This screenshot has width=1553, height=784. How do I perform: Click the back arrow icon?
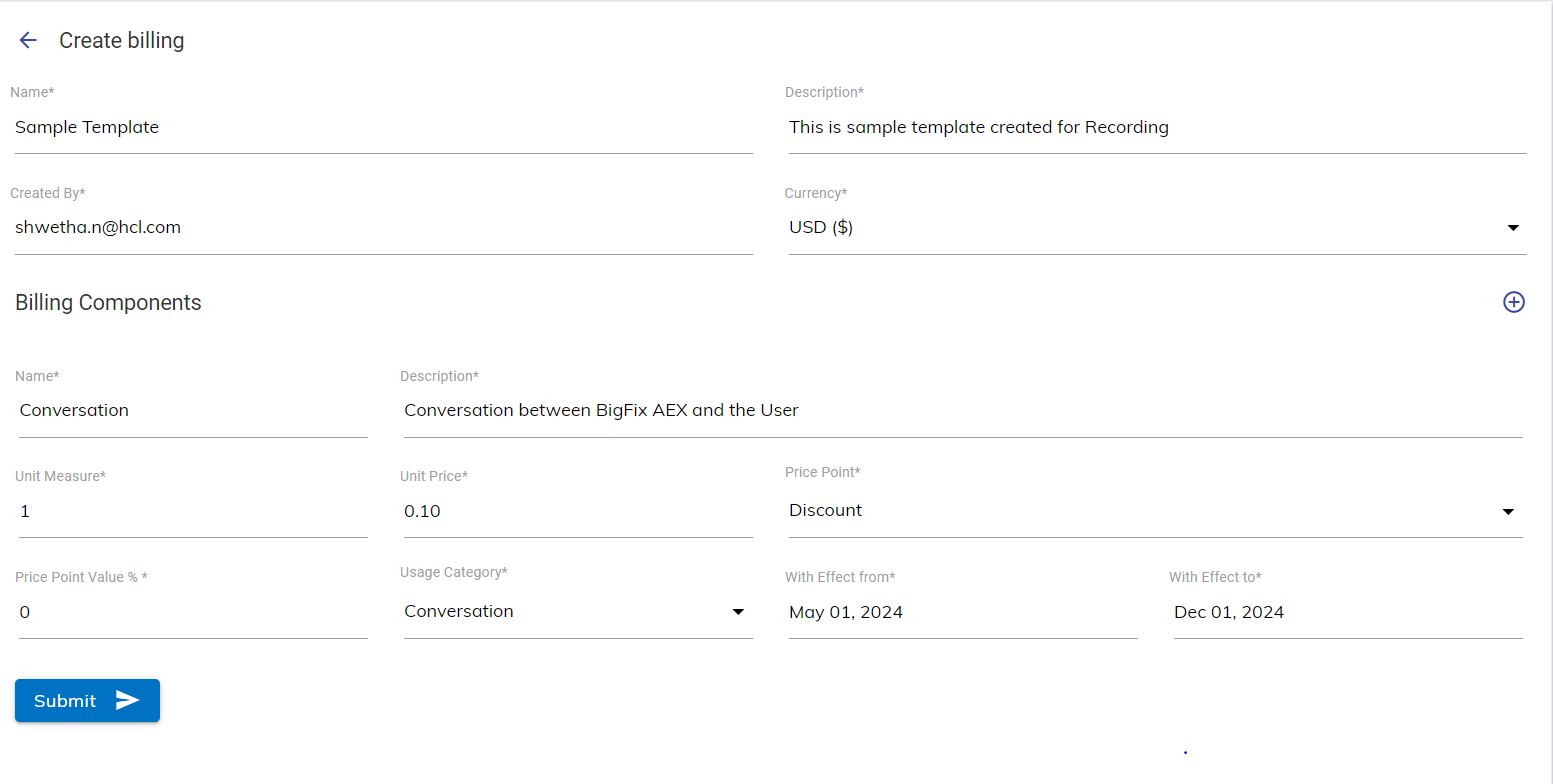(28, 40)
